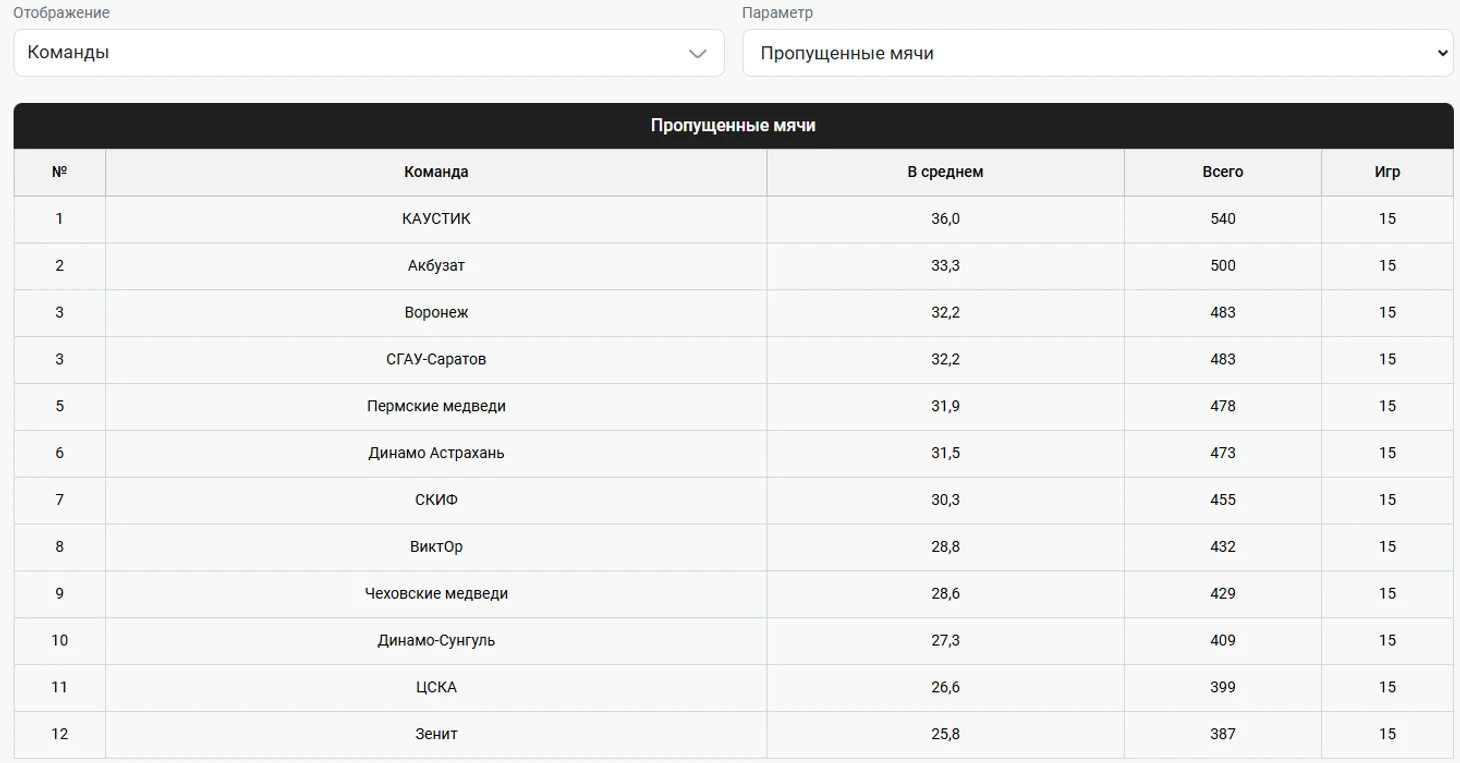Click rank number 12 beside Зенит

click(x=59, y=734)
